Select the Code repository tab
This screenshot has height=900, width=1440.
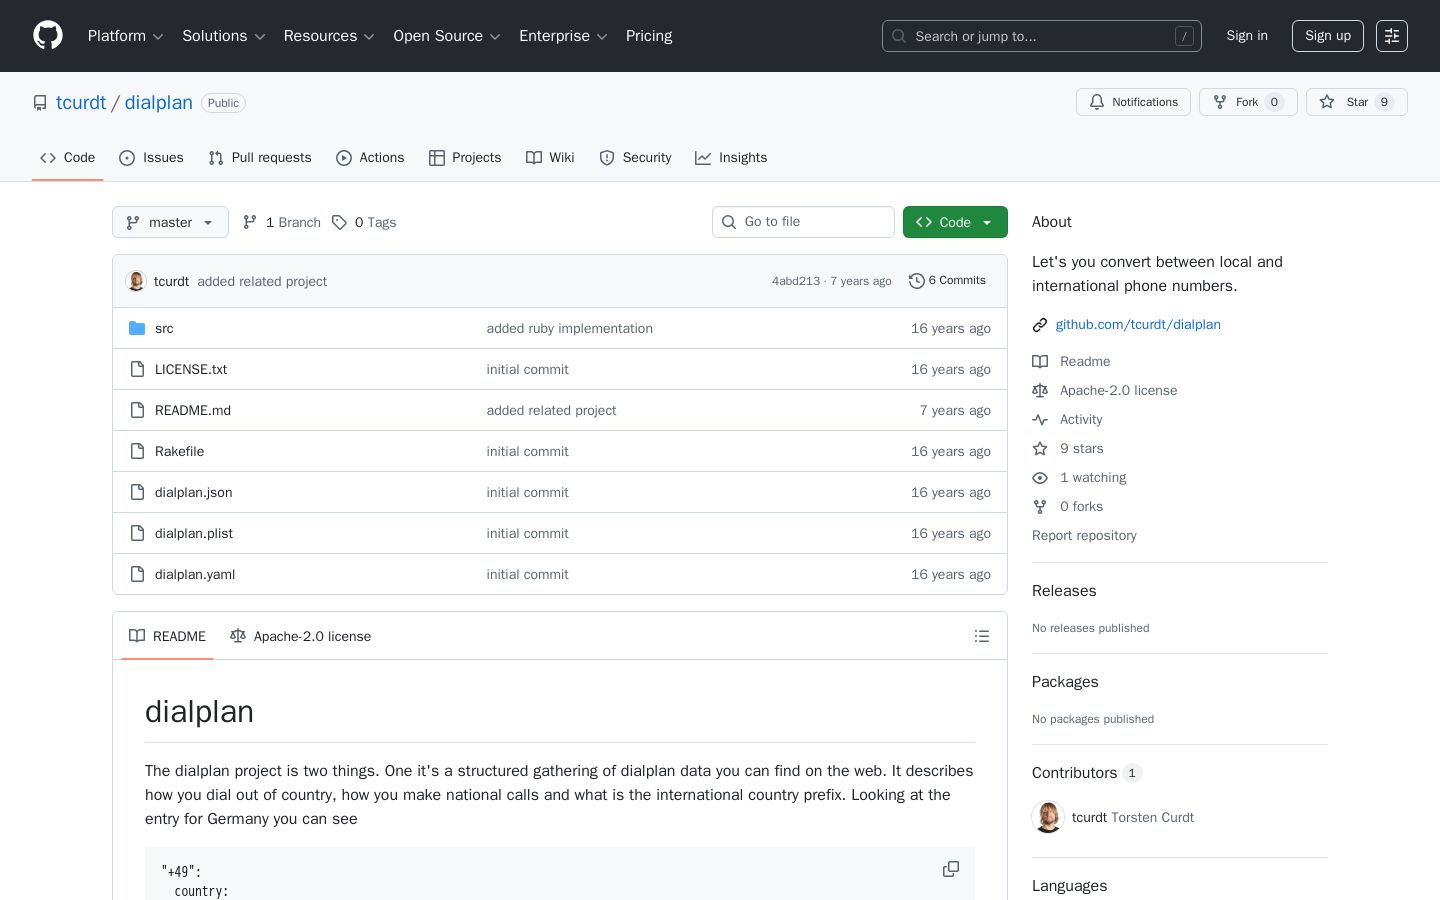tap(68, 158)
